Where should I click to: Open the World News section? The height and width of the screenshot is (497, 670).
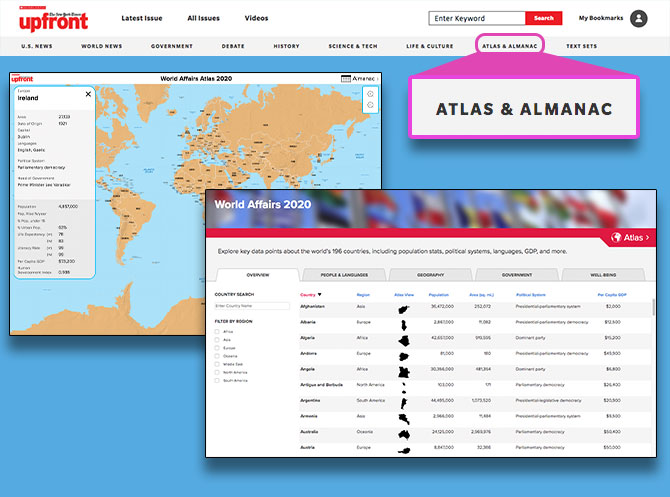tap(102, 46)
